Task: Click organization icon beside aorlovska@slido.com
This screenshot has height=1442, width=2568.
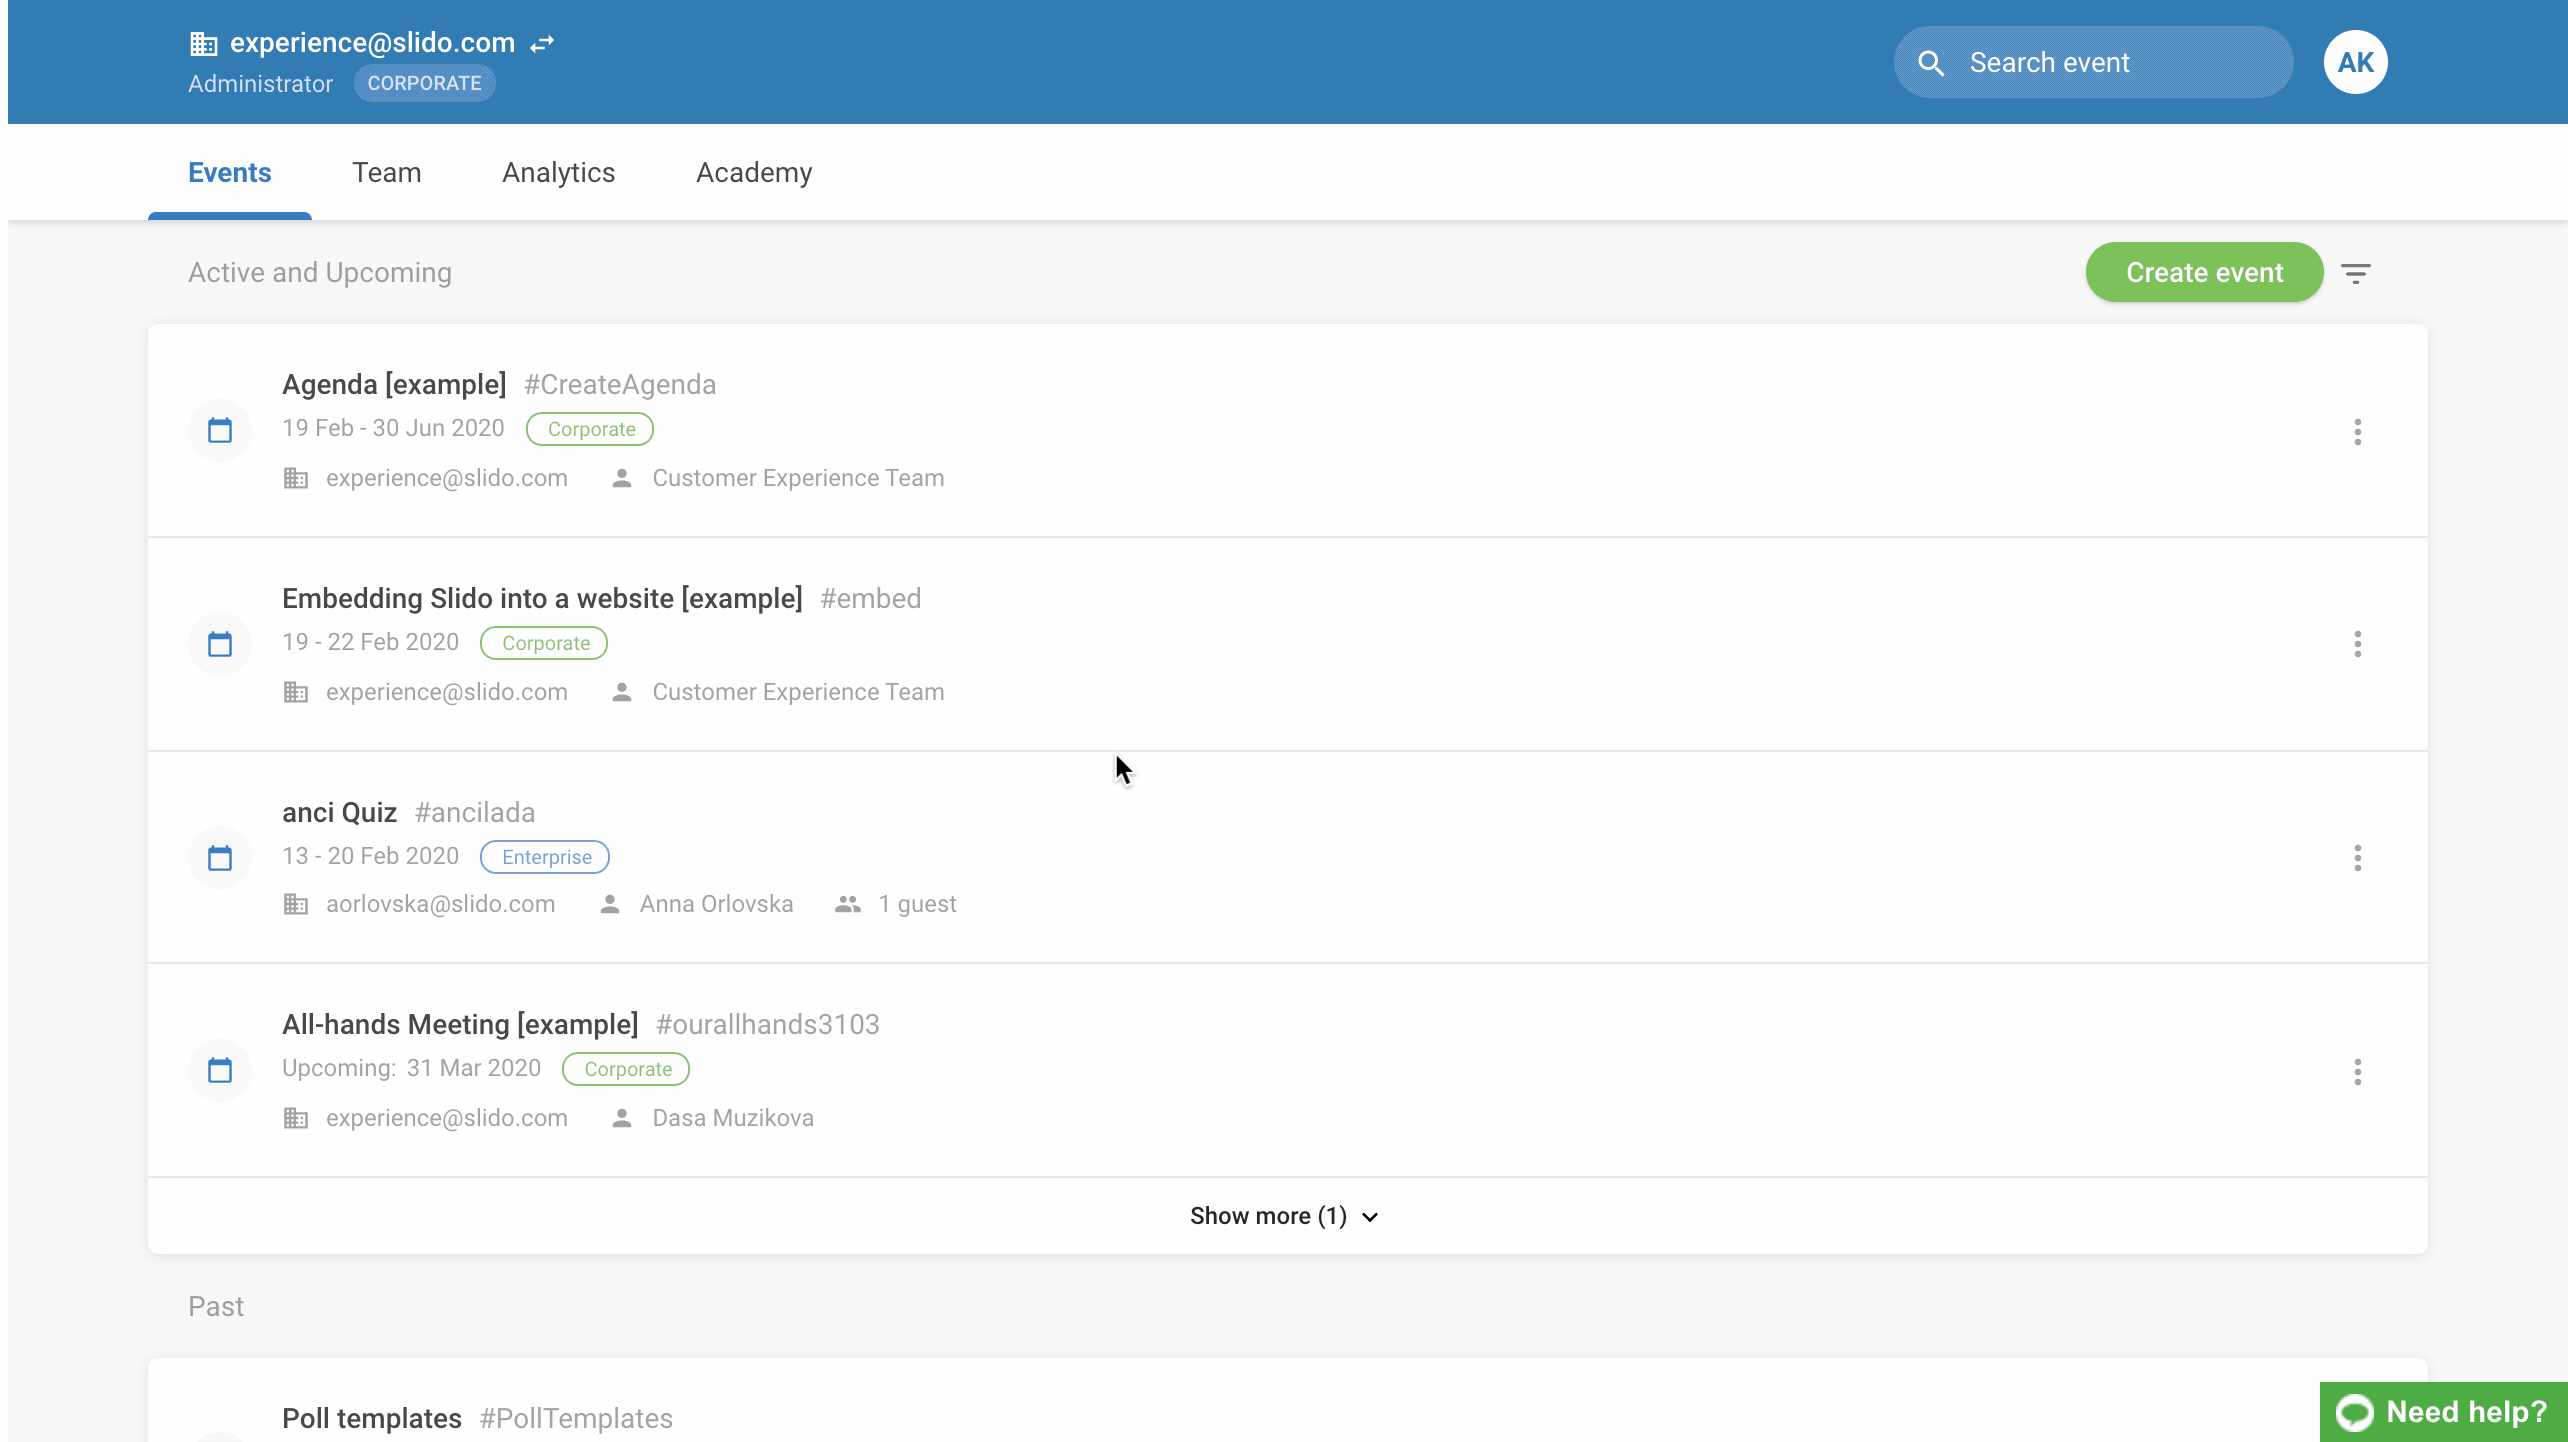Action: (x=295, y=904)
